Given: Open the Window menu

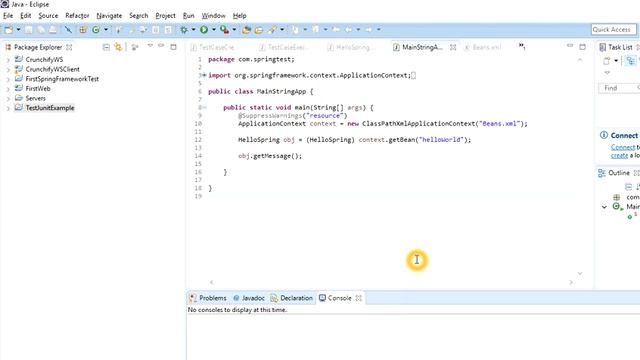Looking at the screenshot, I should [213, 16].
